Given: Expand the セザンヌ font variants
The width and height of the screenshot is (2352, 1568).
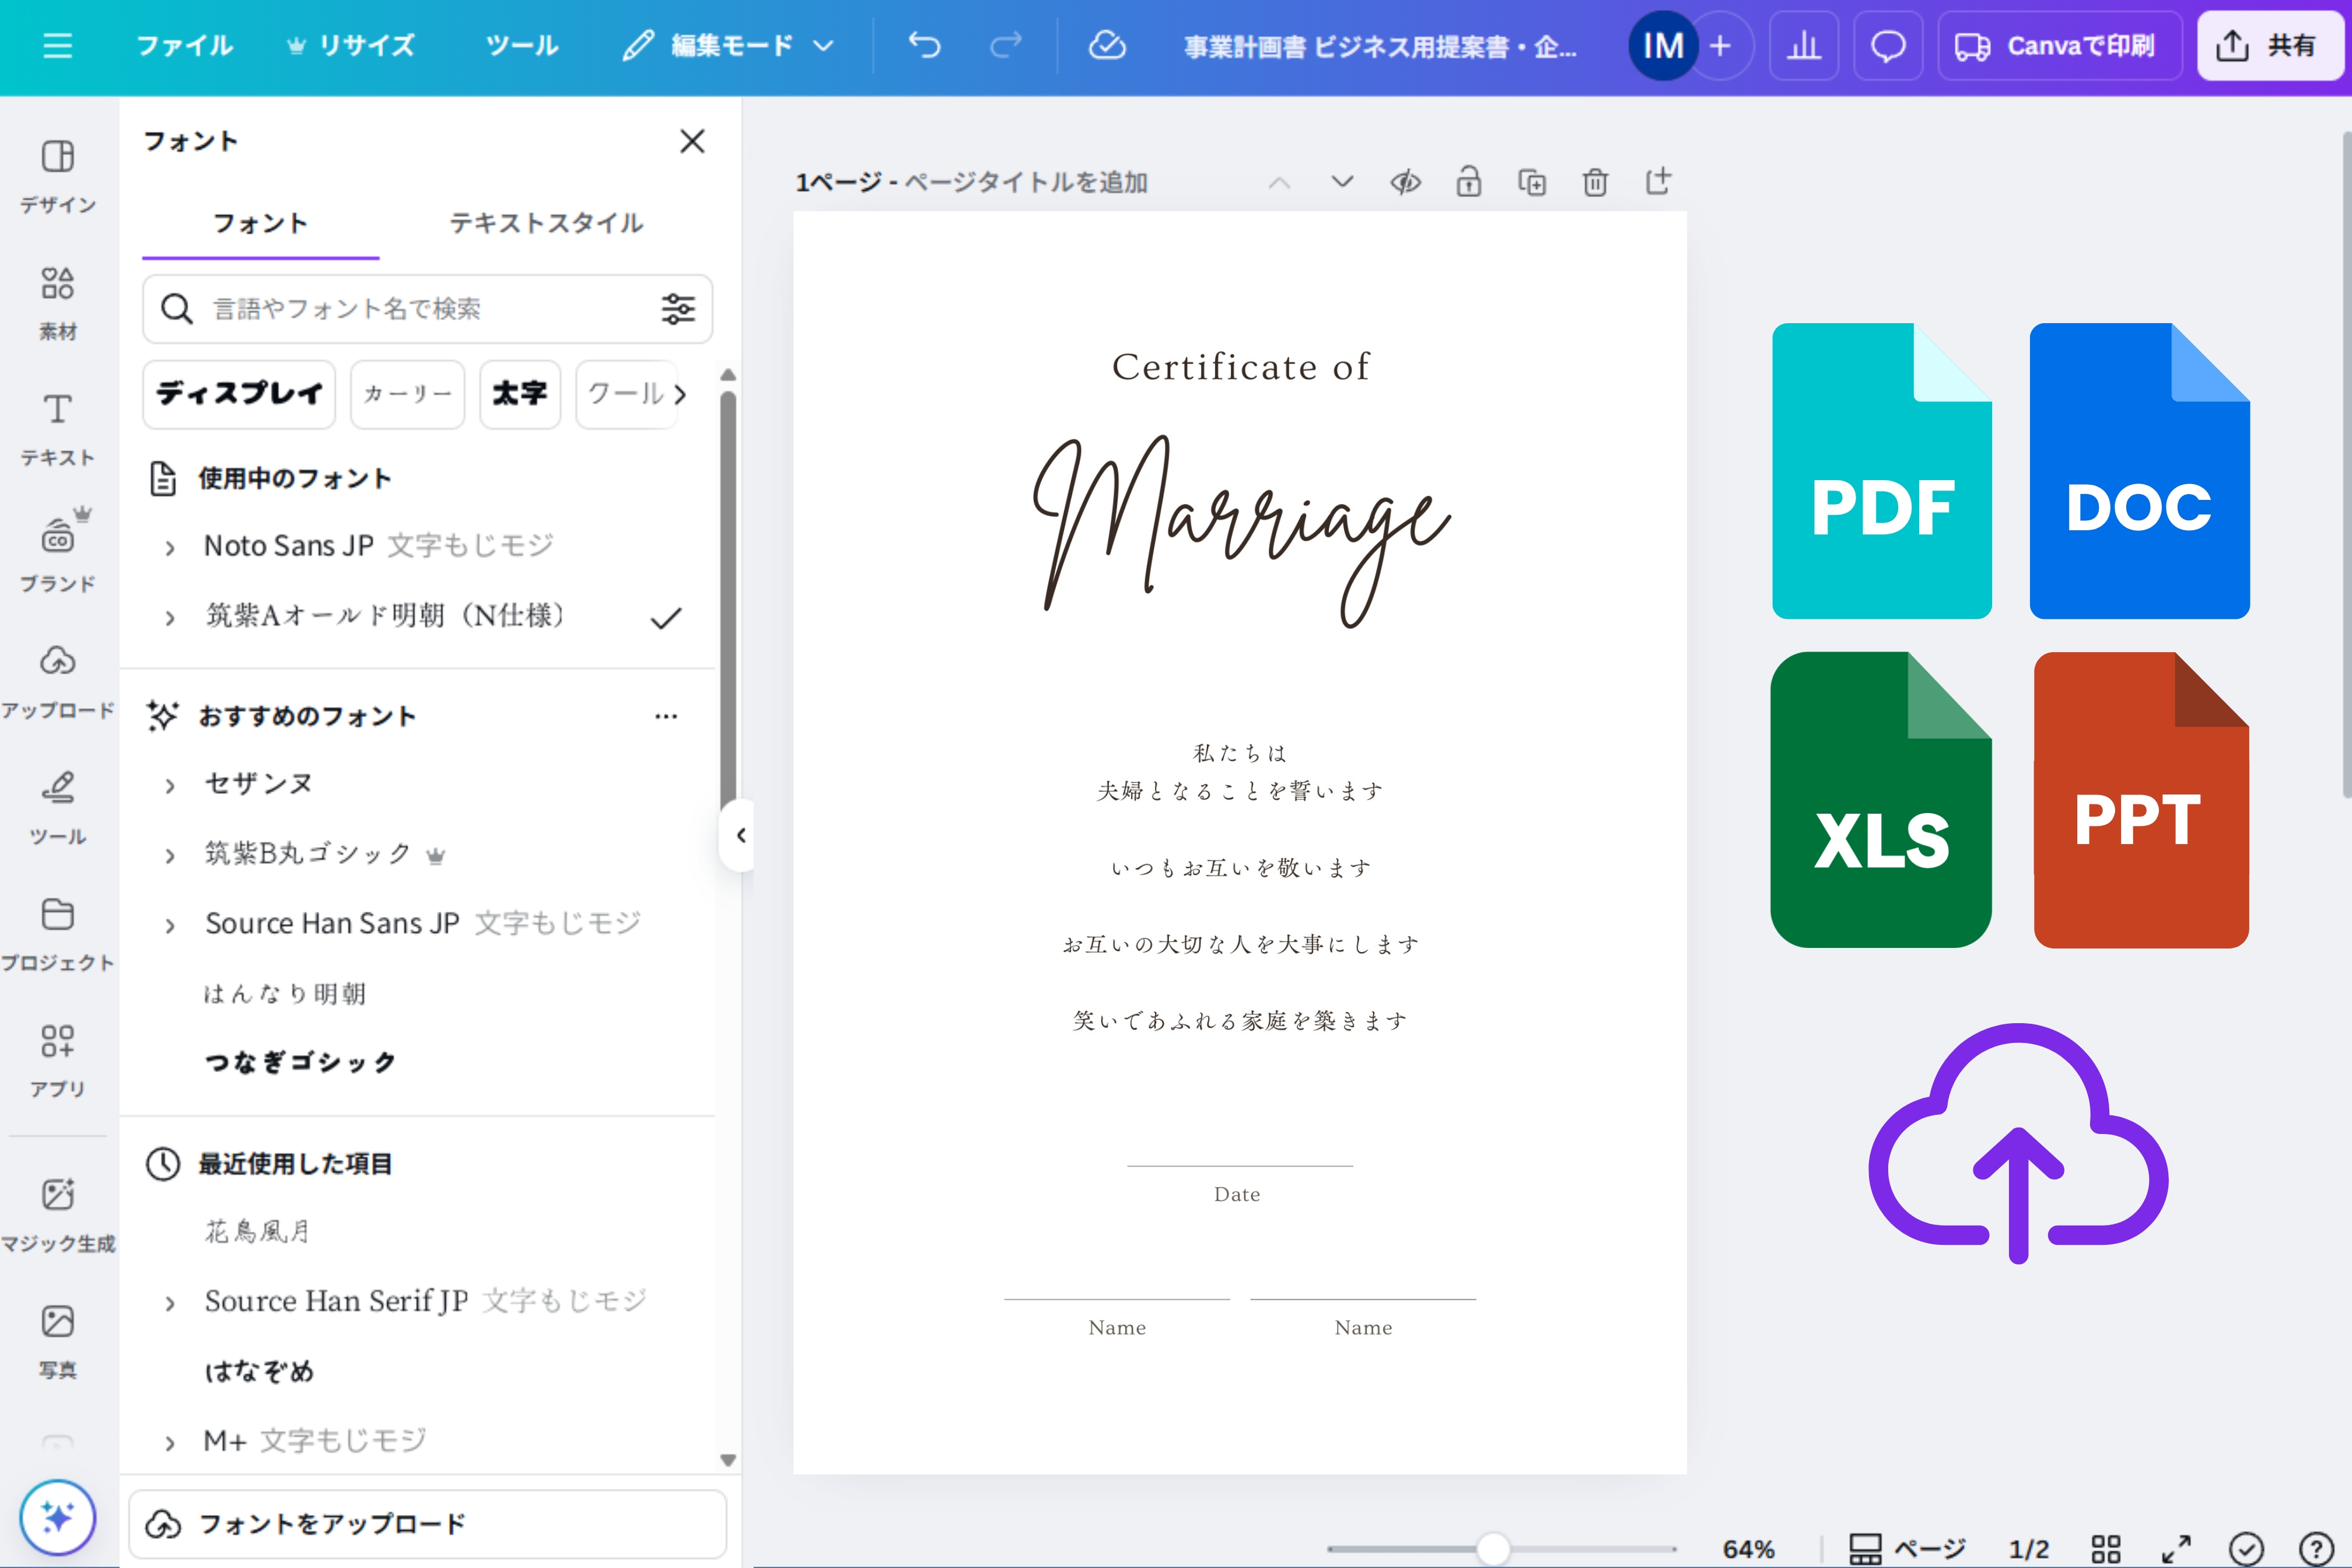Looking at the screenshot, I should tap(170, 785).
